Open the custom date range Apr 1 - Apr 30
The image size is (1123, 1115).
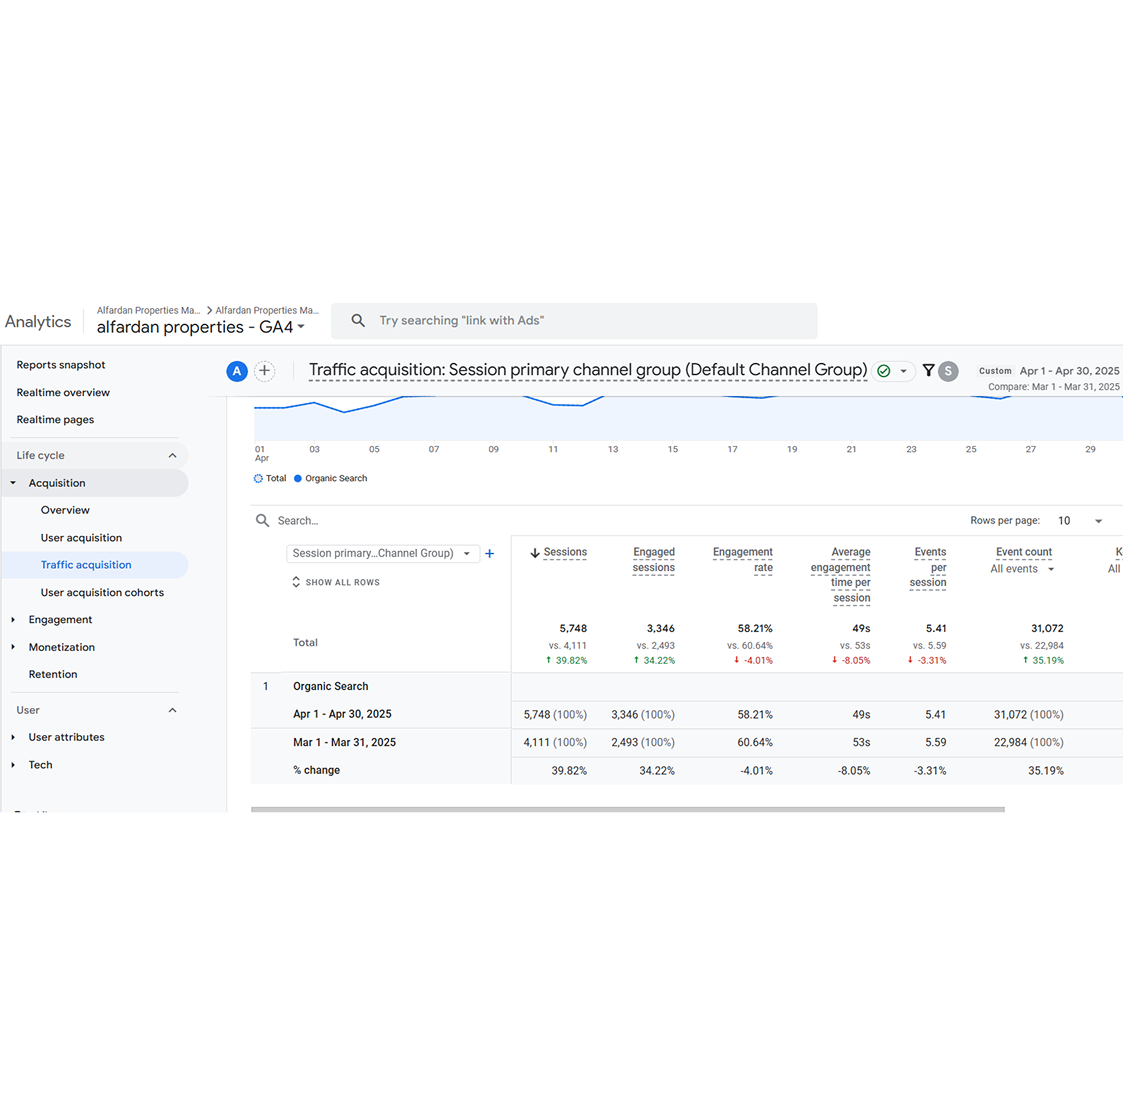(x=1068, y=371)
